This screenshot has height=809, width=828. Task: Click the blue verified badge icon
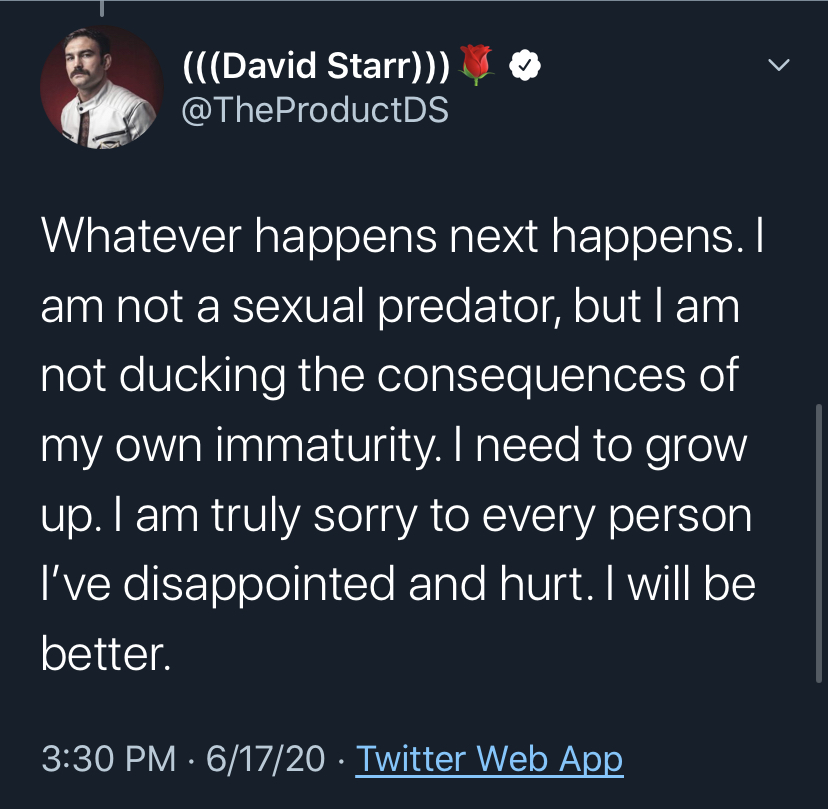(525, 66)
